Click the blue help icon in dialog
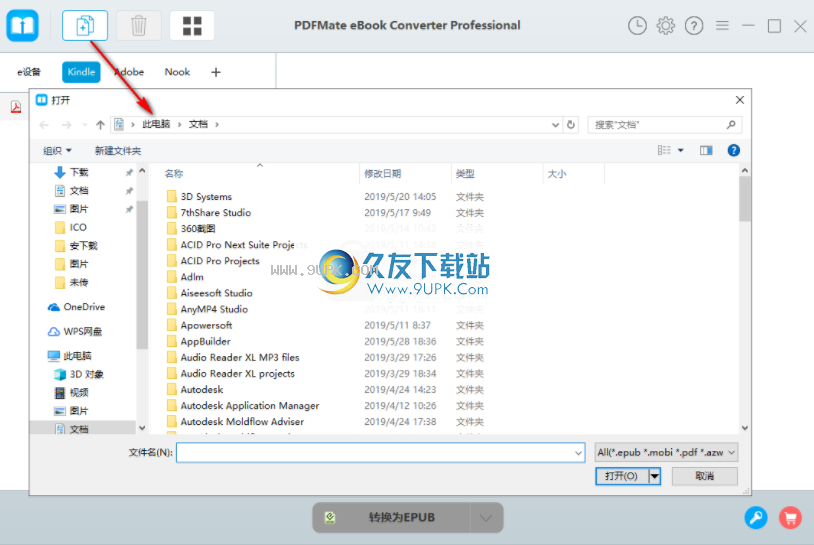The width and height of the screenshot is (814, 545). 734,151
